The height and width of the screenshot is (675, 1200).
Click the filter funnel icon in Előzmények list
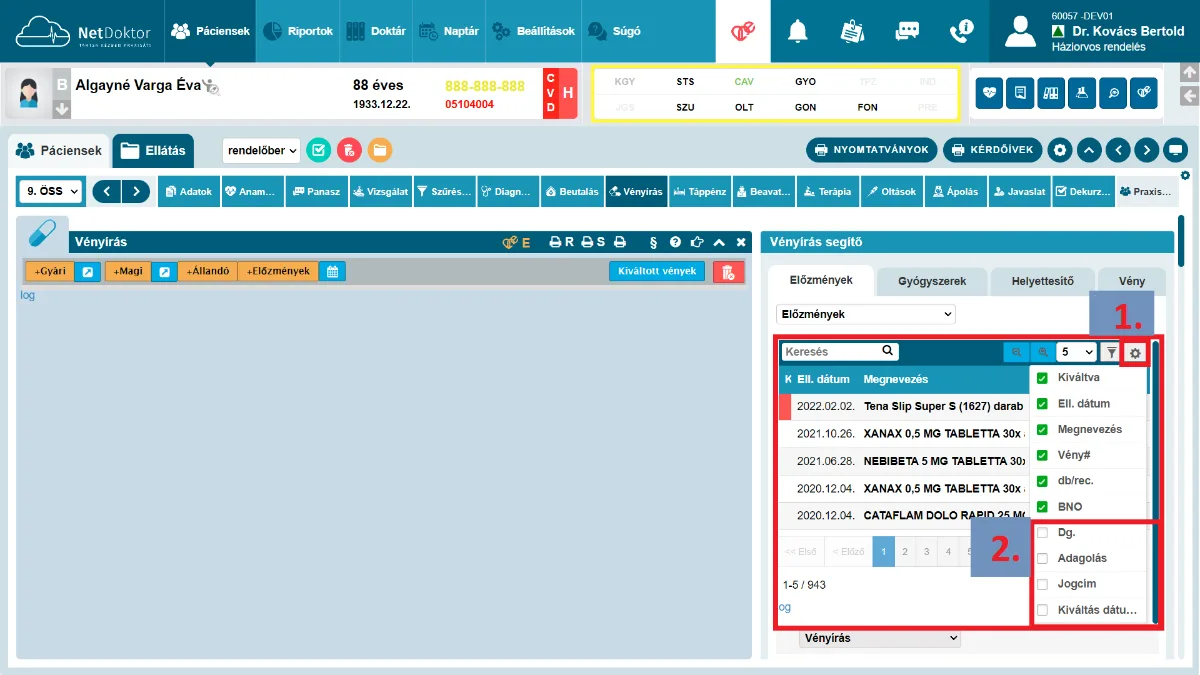[1111, 352]
